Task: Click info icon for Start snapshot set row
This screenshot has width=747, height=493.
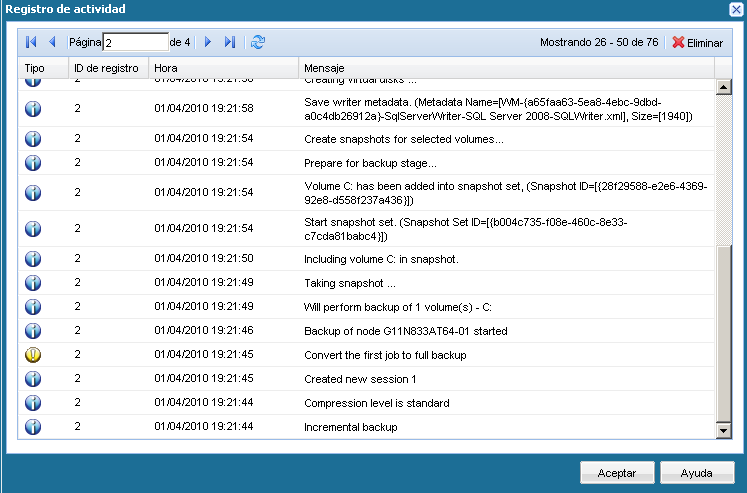Action: [33, 229]
